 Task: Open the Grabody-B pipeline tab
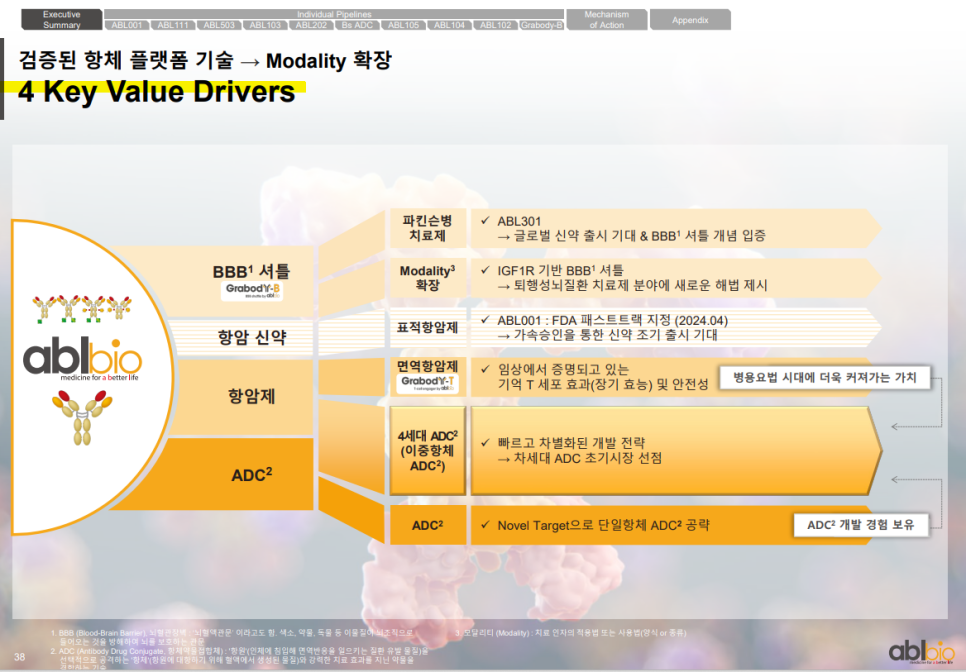542,25
